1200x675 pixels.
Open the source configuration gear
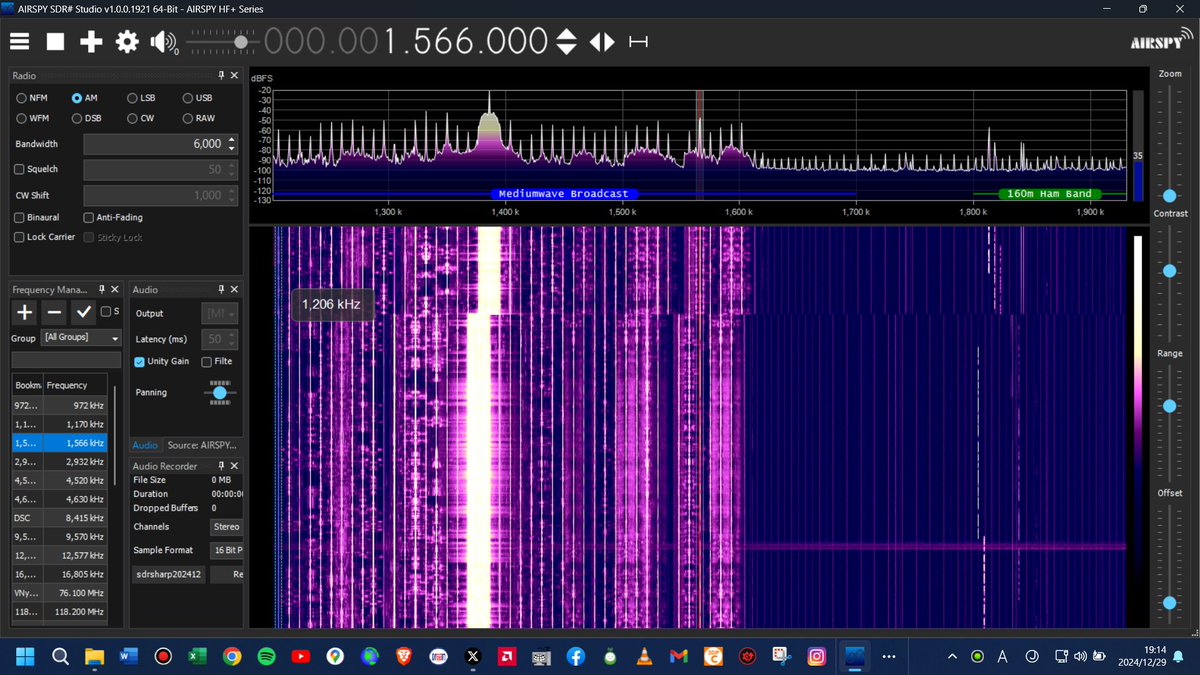click(125, 42)
